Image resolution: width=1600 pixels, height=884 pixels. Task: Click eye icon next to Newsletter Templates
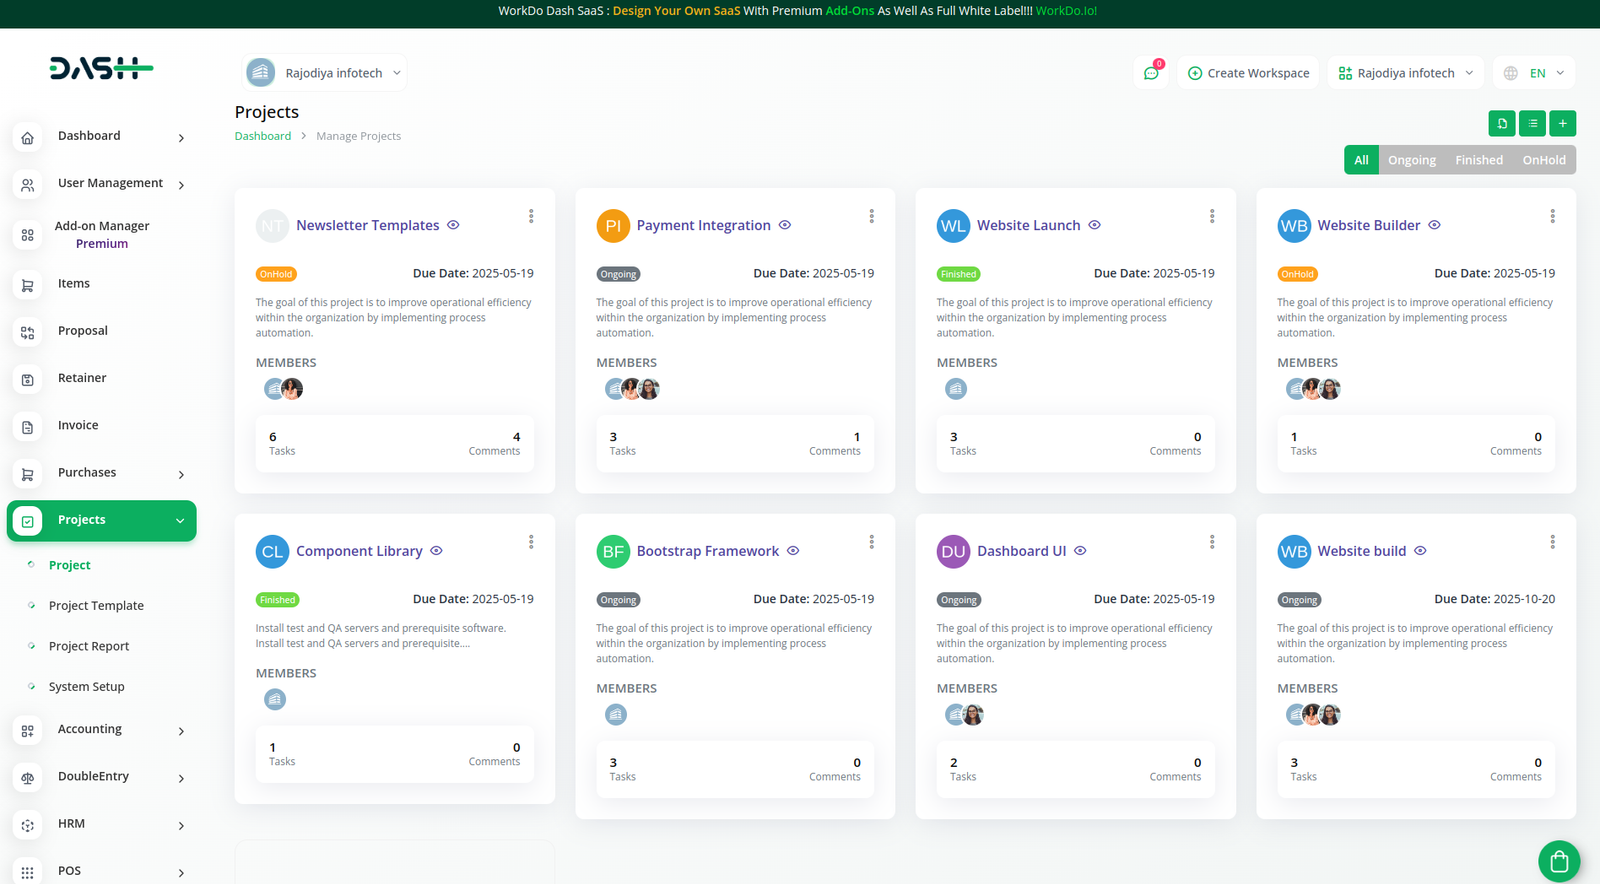[453, 225]
